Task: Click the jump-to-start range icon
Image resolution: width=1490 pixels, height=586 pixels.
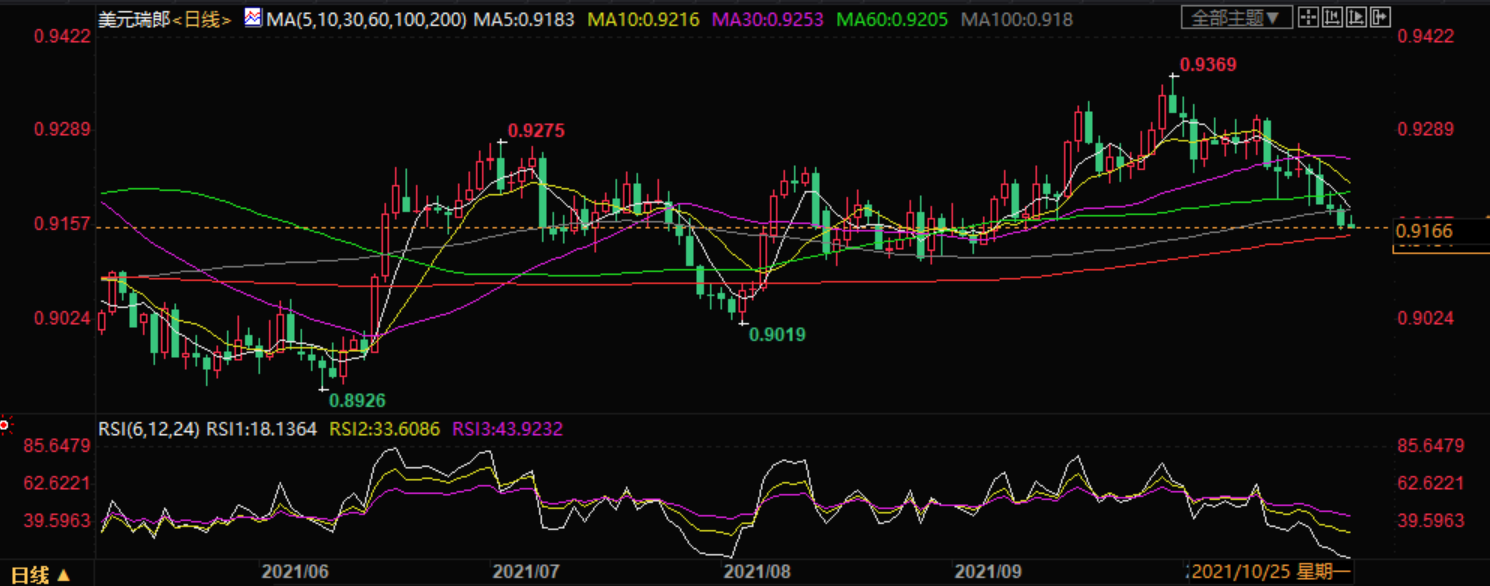Action: coord(1332,17)
